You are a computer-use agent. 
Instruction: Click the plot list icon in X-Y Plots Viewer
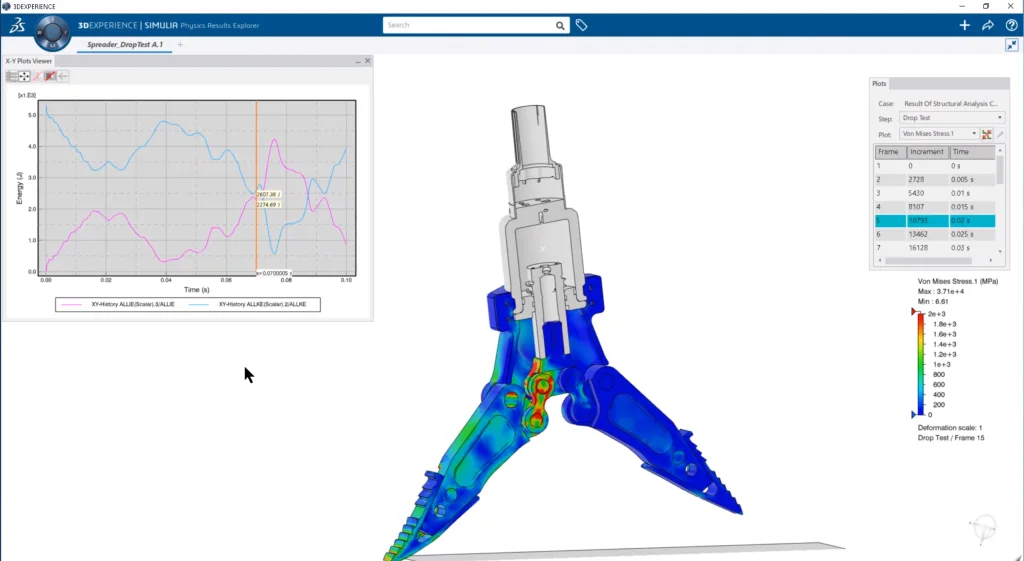[11, 76]
